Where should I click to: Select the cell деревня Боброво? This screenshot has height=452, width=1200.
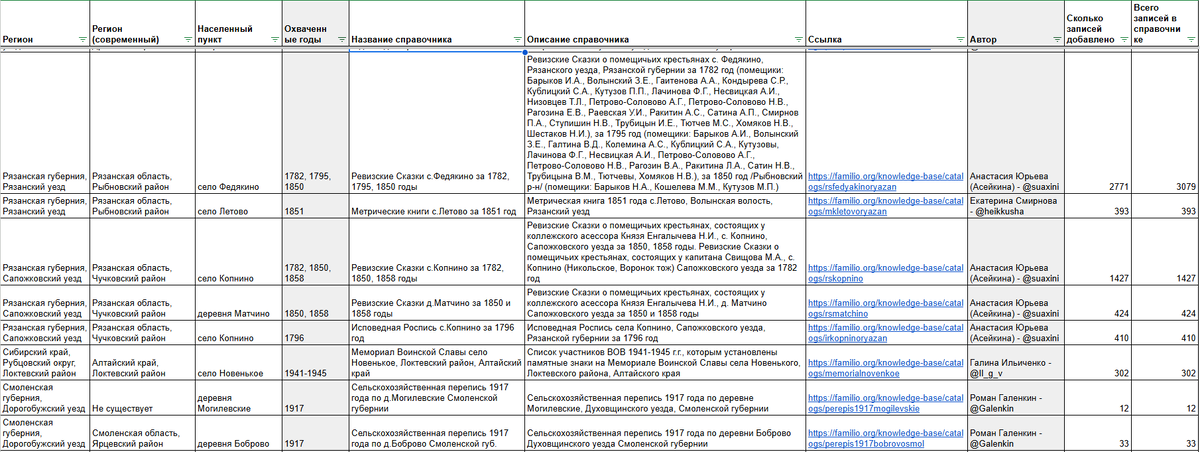pyautogui.click(x=238, y=433)
